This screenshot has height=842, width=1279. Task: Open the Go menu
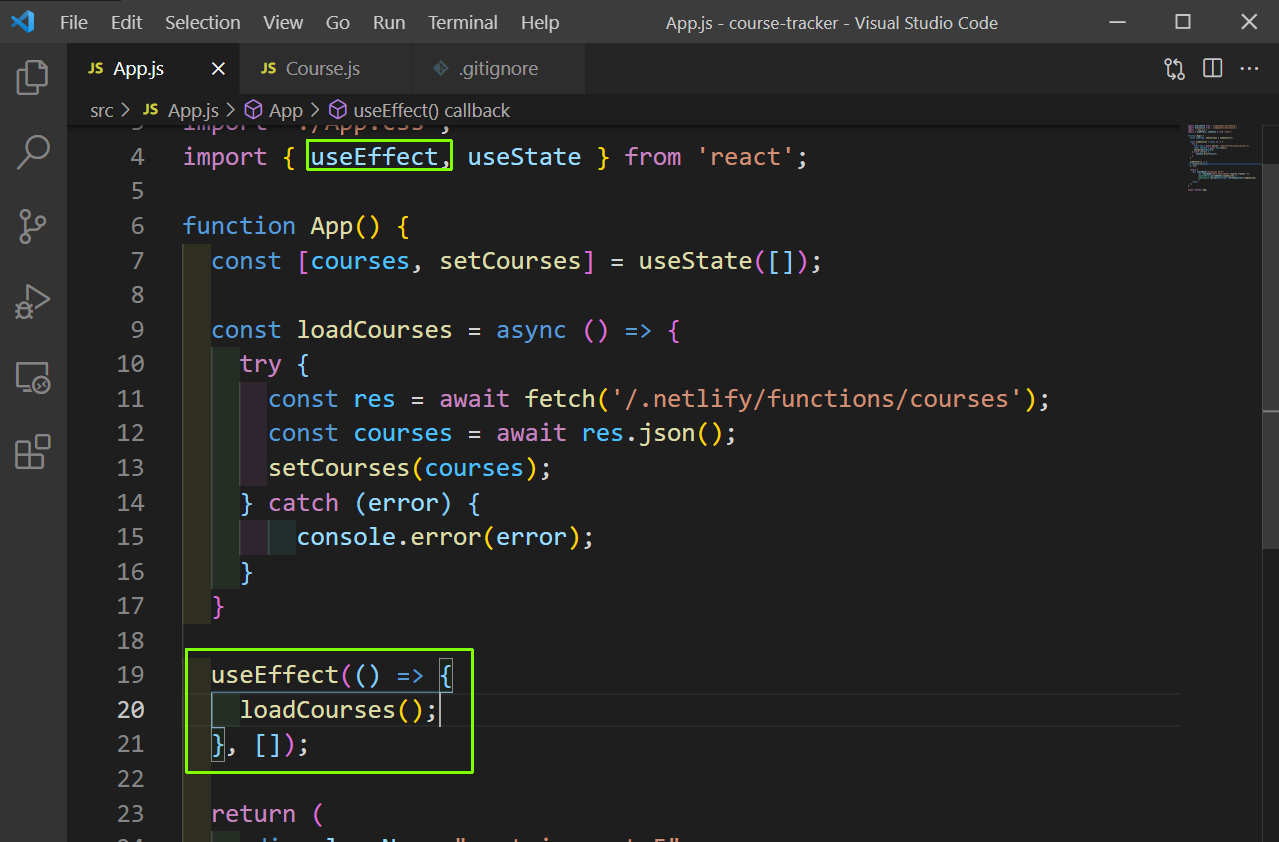click(x=338, y=22)
